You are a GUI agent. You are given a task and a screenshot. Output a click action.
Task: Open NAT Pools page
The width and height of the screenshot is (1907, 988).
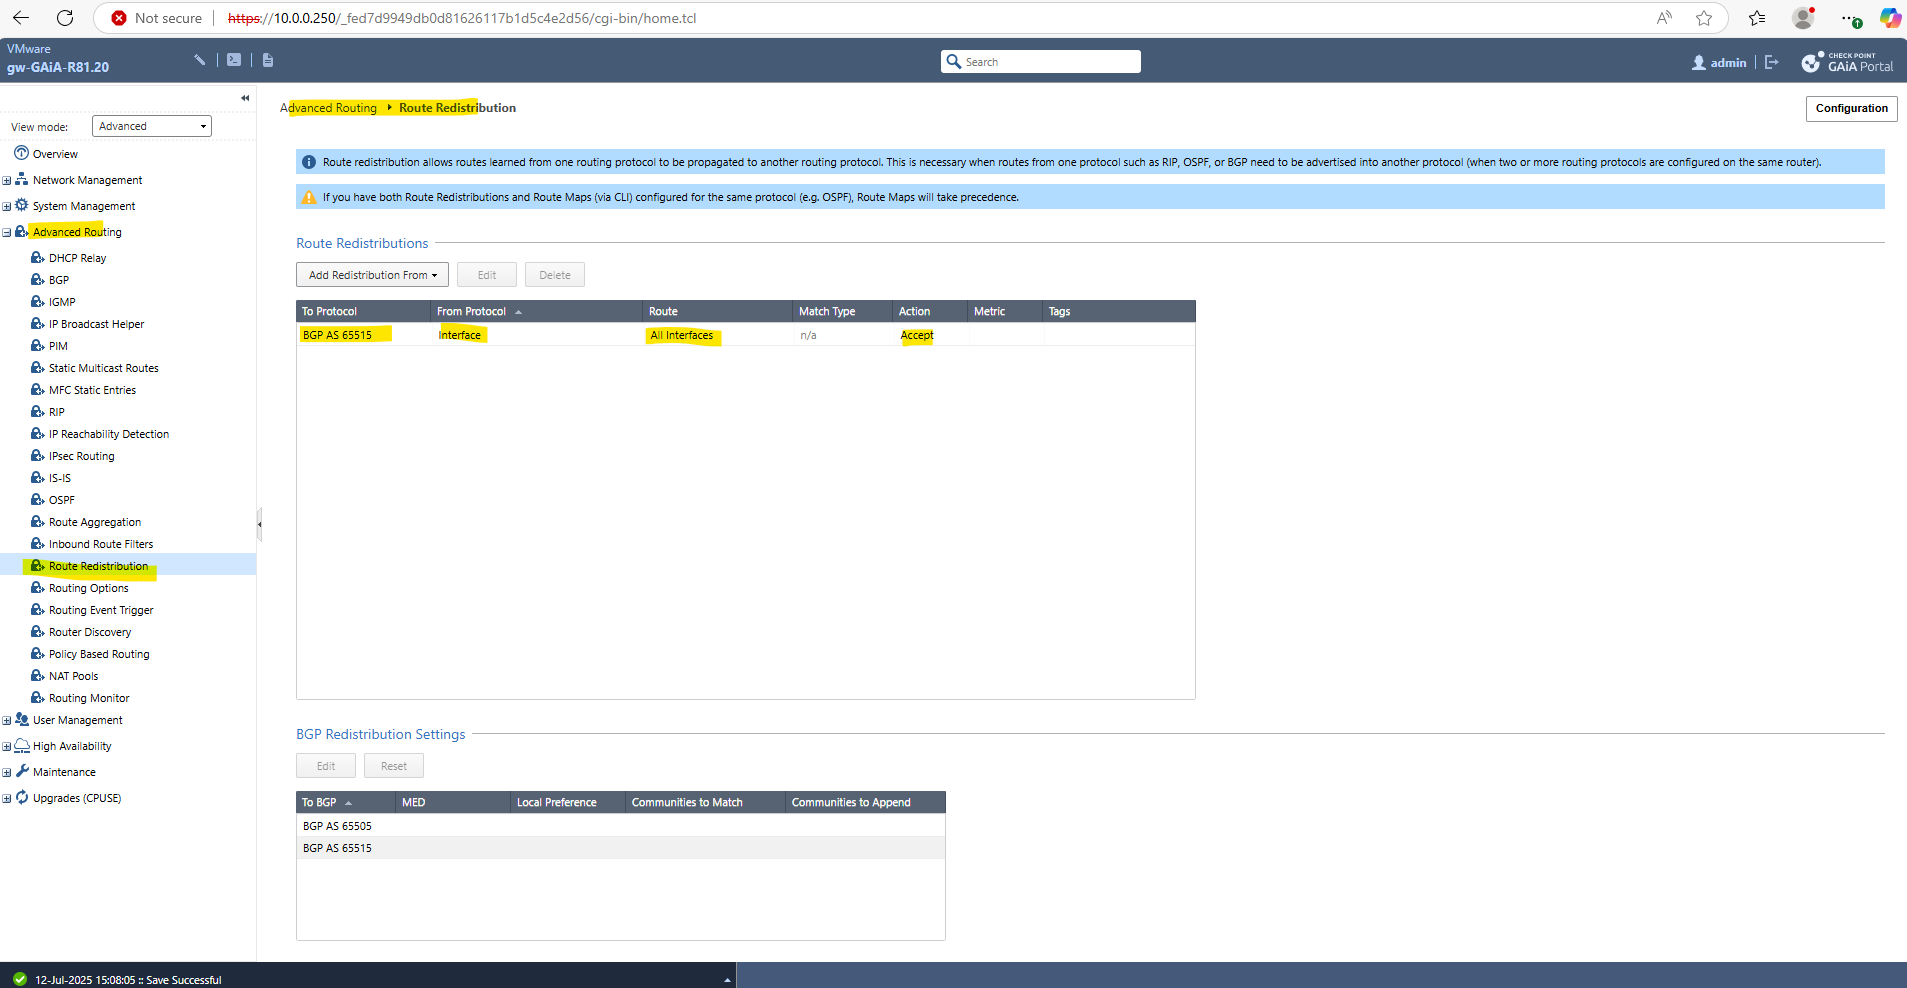tap(73, 676)
